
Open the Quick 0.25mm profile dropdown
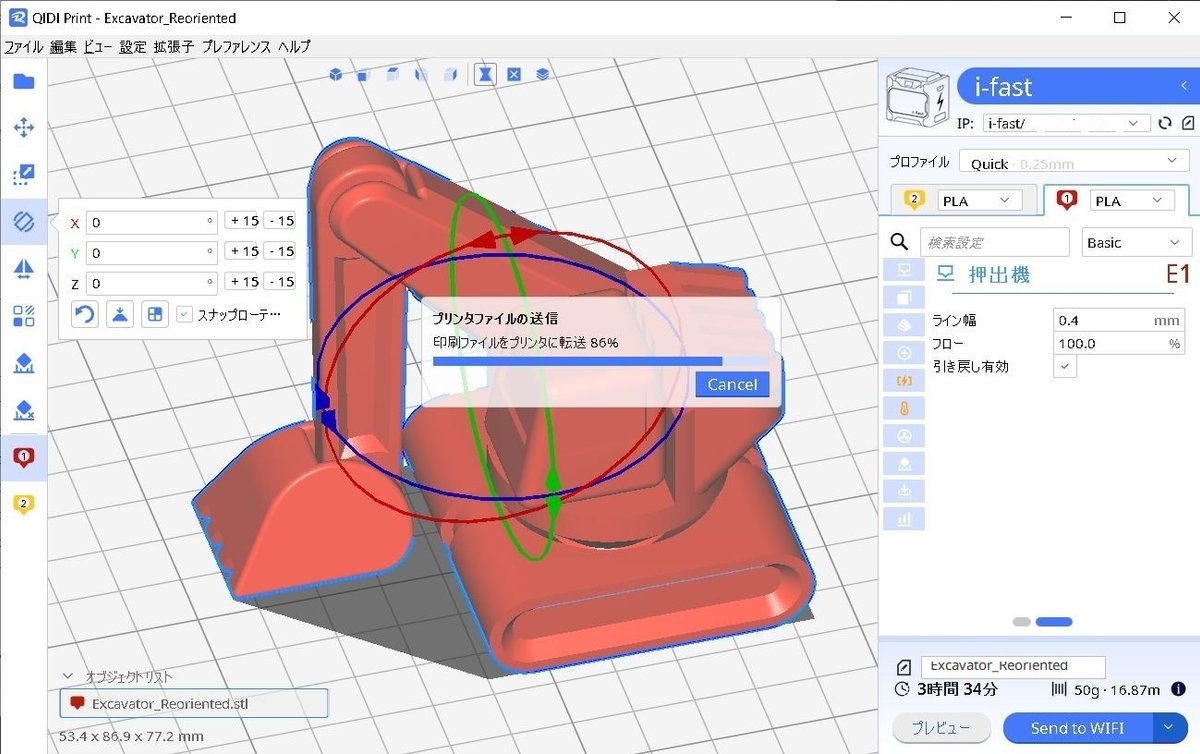pos(1073,161)
